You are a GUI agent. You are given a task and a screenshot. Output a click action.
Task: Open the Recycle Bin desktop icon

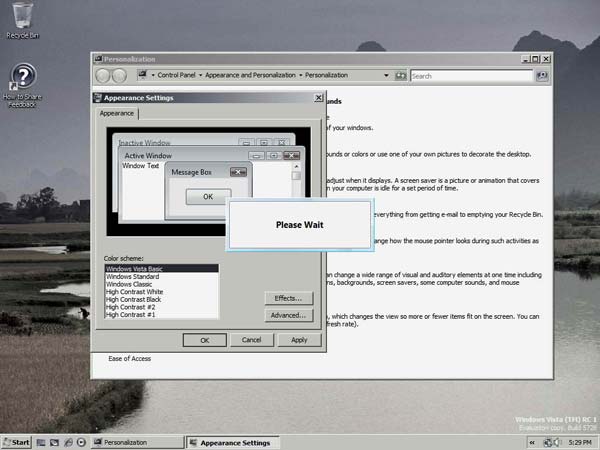tap(18, 17)
